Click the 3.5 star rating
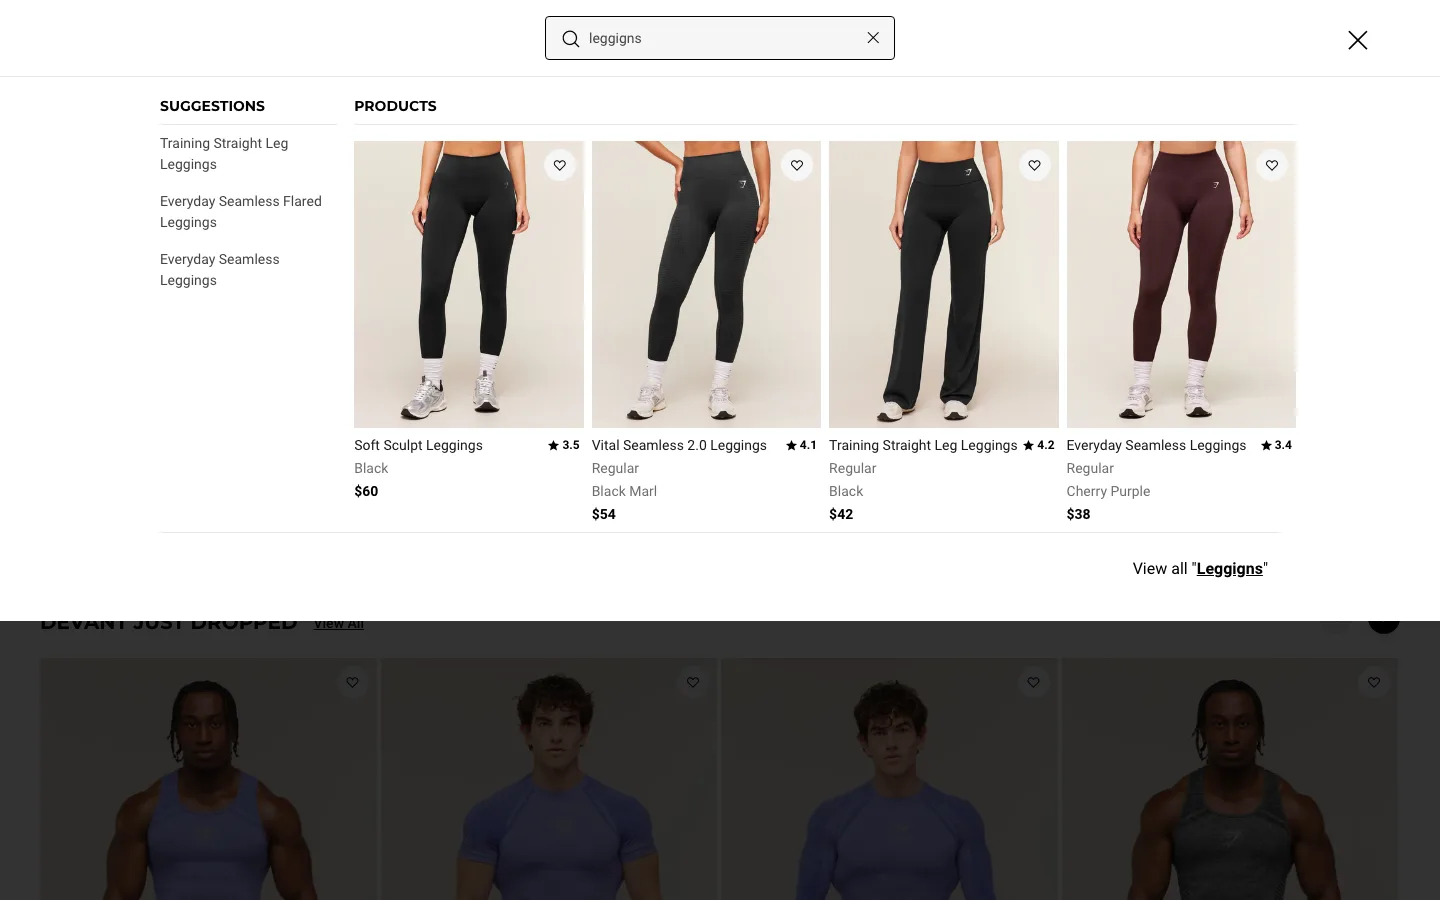This screenshot has width=1440, height=900. tap(564, 446)
